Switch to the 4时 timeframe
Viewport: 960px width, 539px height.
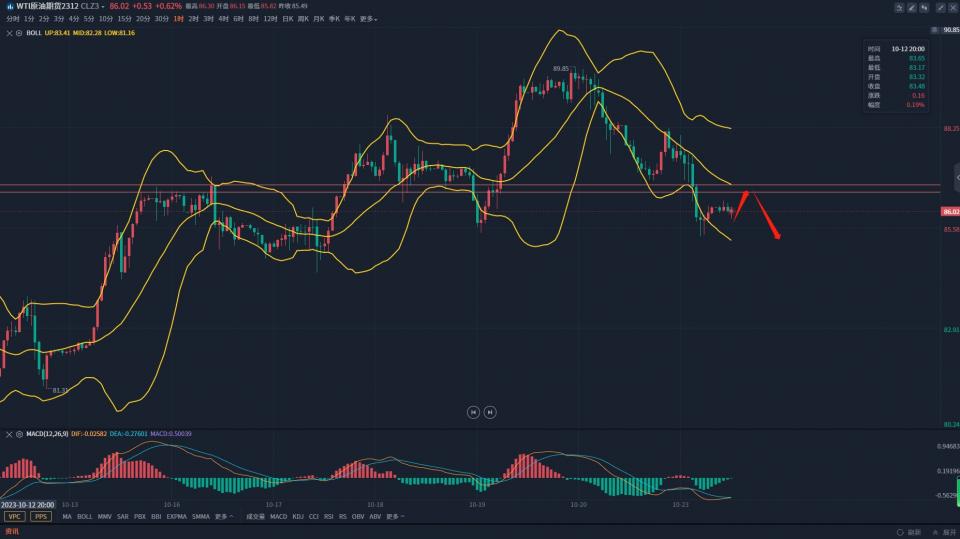point(223,19)
